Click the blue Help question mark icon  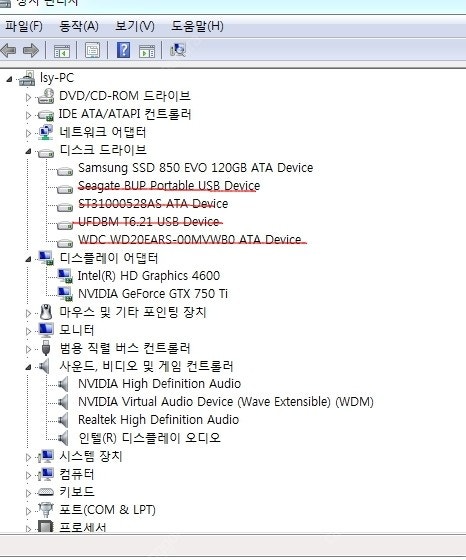[124, 50]
